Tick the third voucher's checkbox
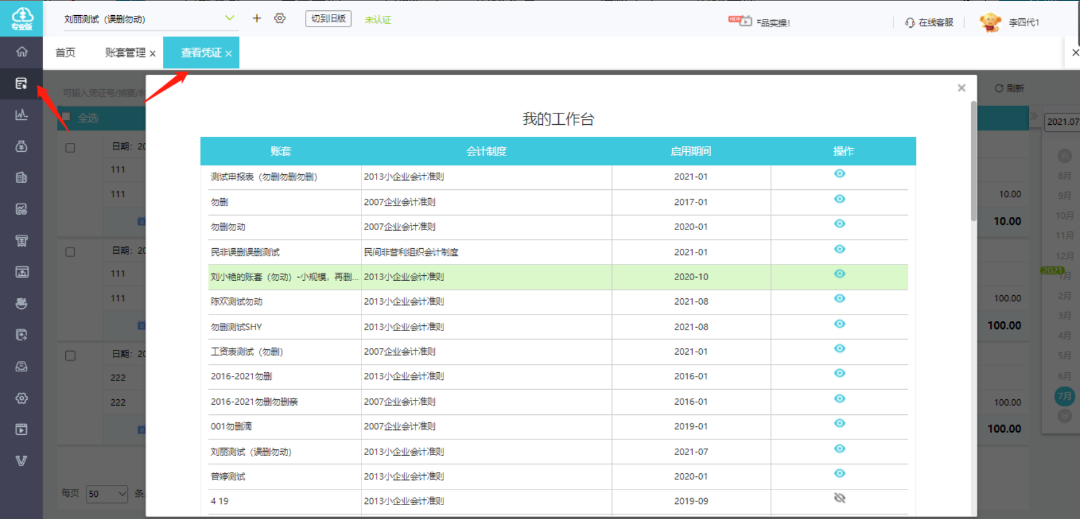 pyautogui.click(x=70, y=355)
